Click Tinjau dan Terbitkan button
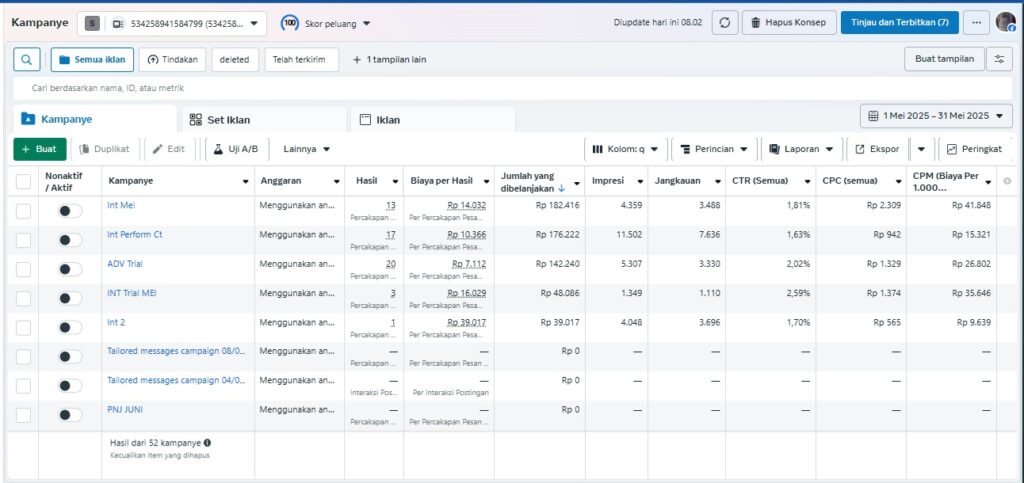This screenshot has width=1024, height=483. tap(900, 22)
